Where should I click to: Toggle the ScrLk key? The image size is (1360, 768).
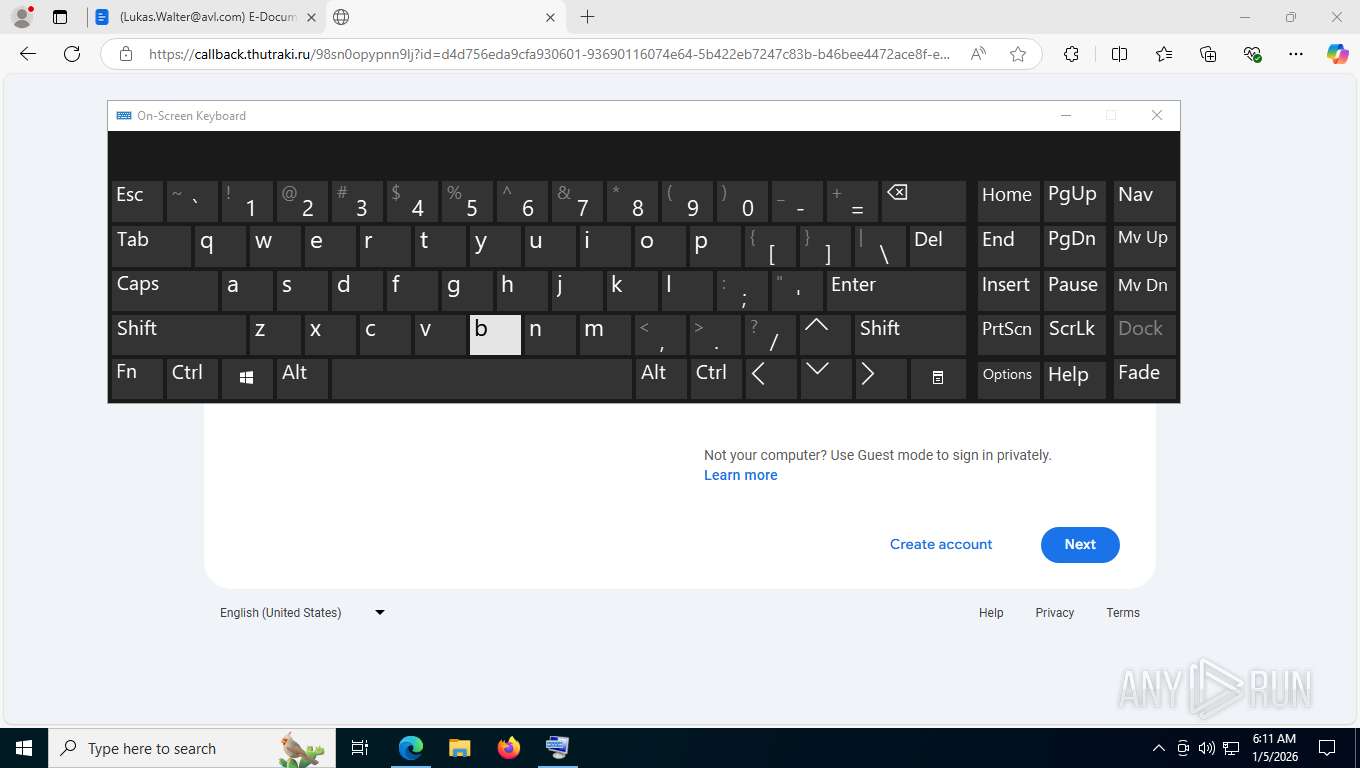tap(1074, 334)
